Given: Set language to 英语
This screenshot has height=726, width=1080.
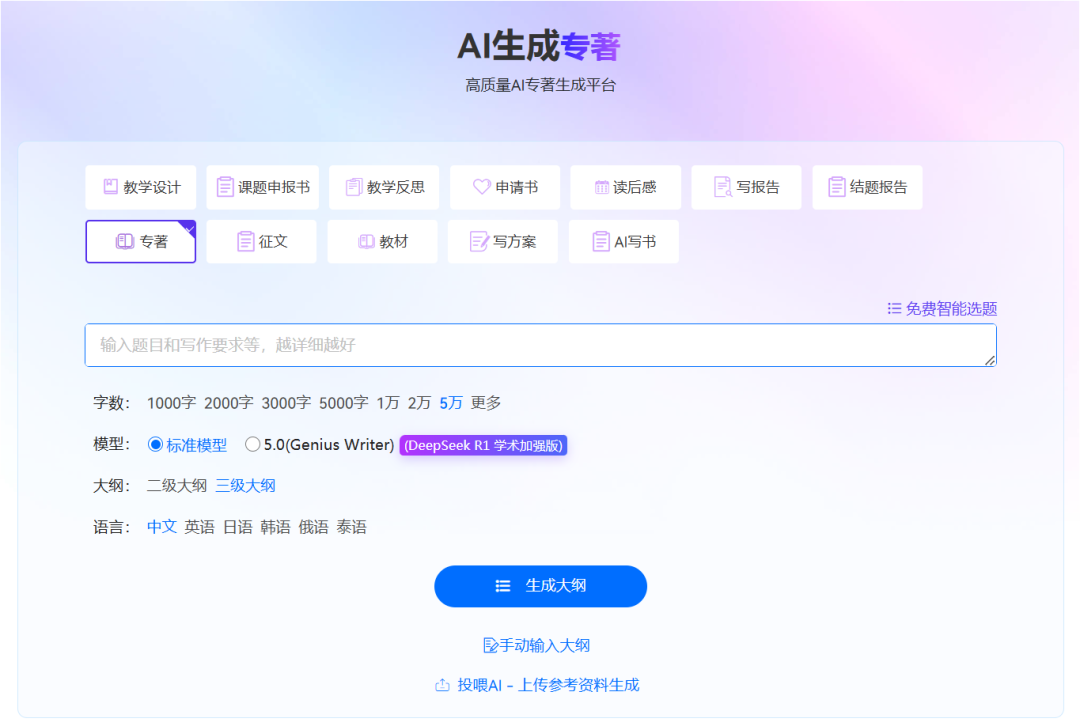Looking at the screenshot, I should (200, 528).
